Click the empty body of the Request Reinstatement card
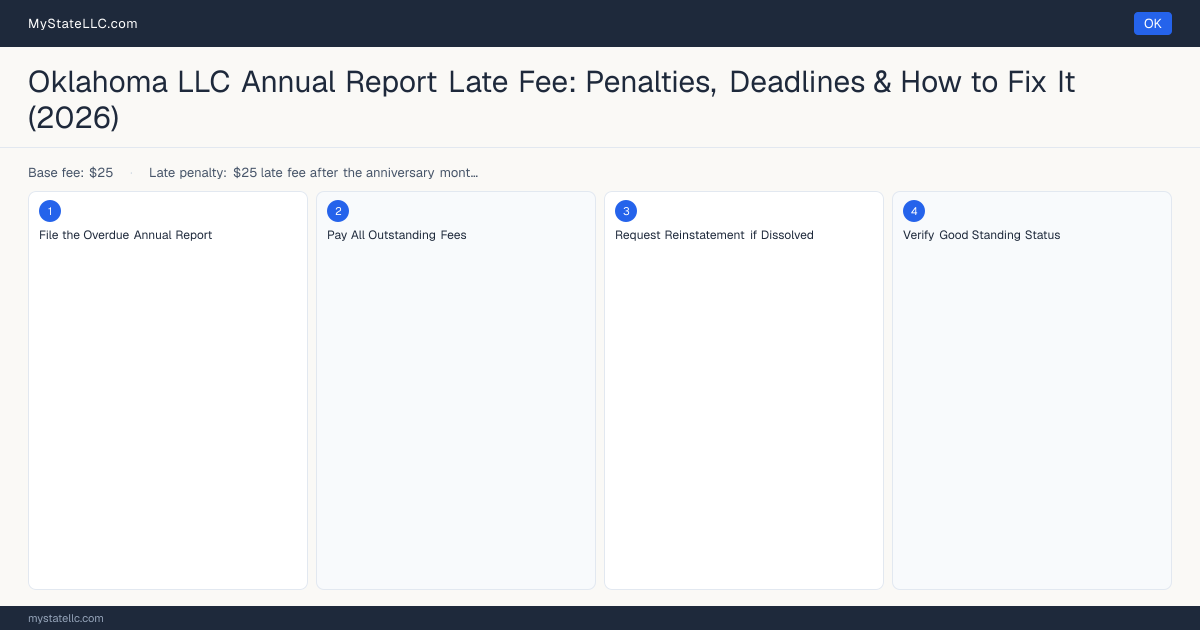Screen dimensions: 1200x630 (x=744, y=415)
